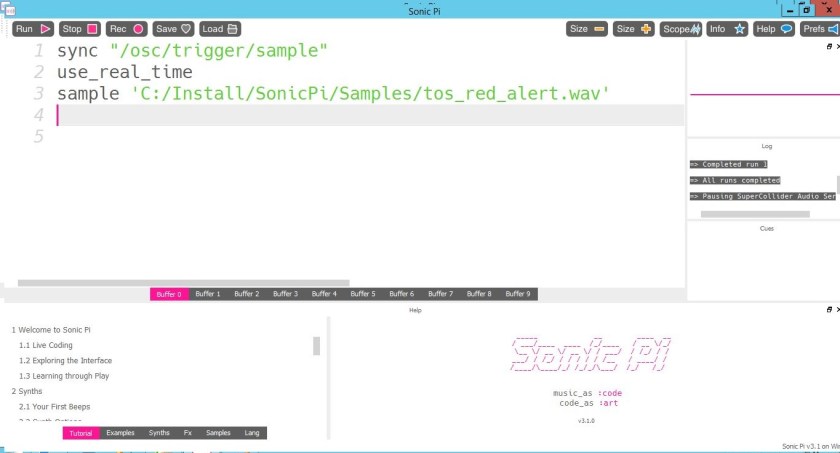Toggle the Info panel

pos(727,29)
